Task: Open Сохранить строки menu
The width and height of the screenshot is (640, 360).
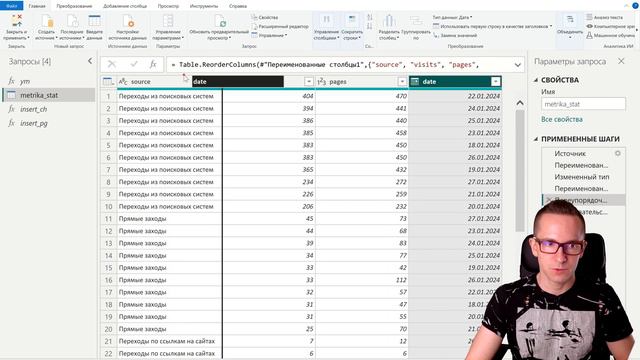Action: pos(352,27)
